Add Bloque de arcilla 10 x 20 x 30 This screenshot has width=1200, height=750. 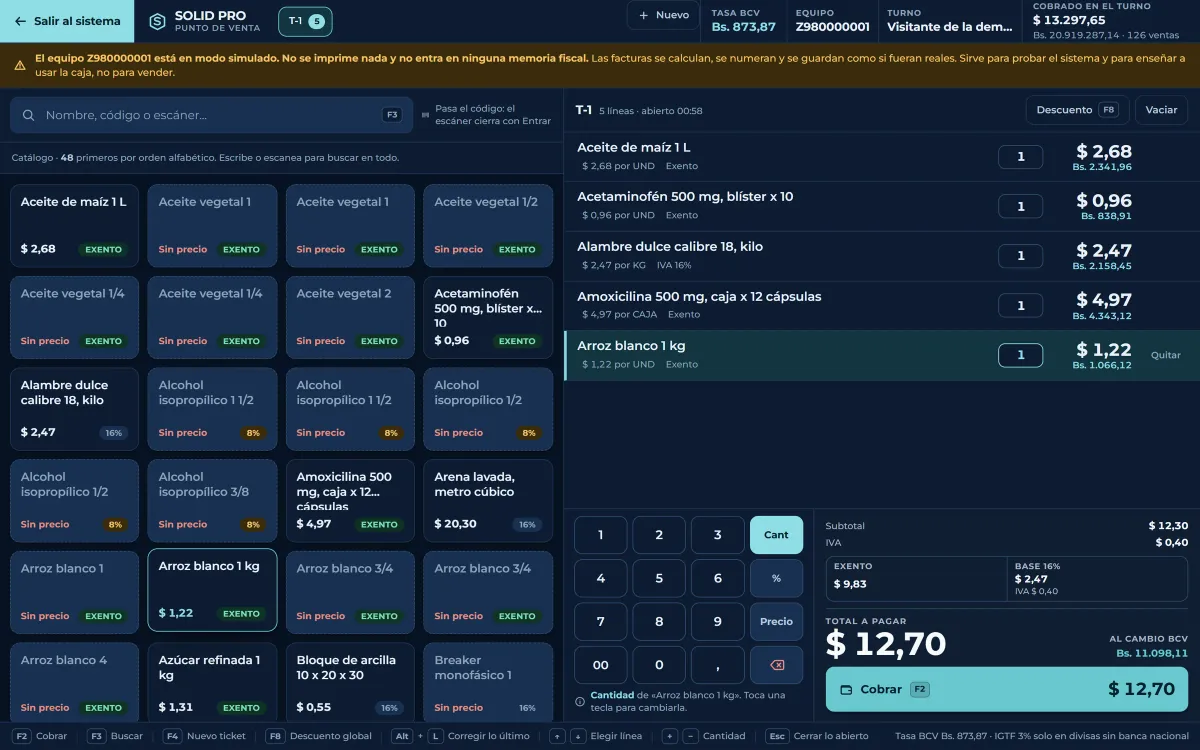click(350, 682)
